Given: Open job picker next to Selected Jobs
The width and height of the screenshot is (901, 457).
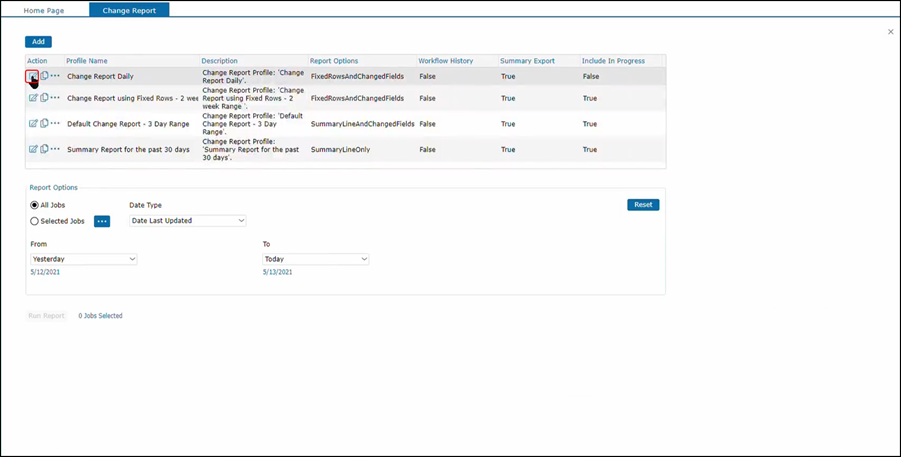Looking at the screenshot, I should [102, 221].
